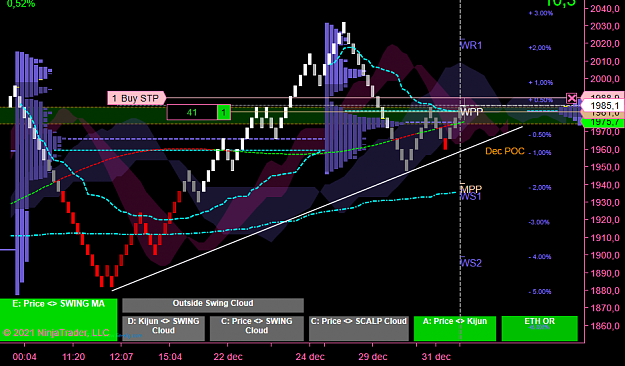Click the 2020,0 price axis label
The height and width of the screenshot is (366, 625).
(605, 43)
